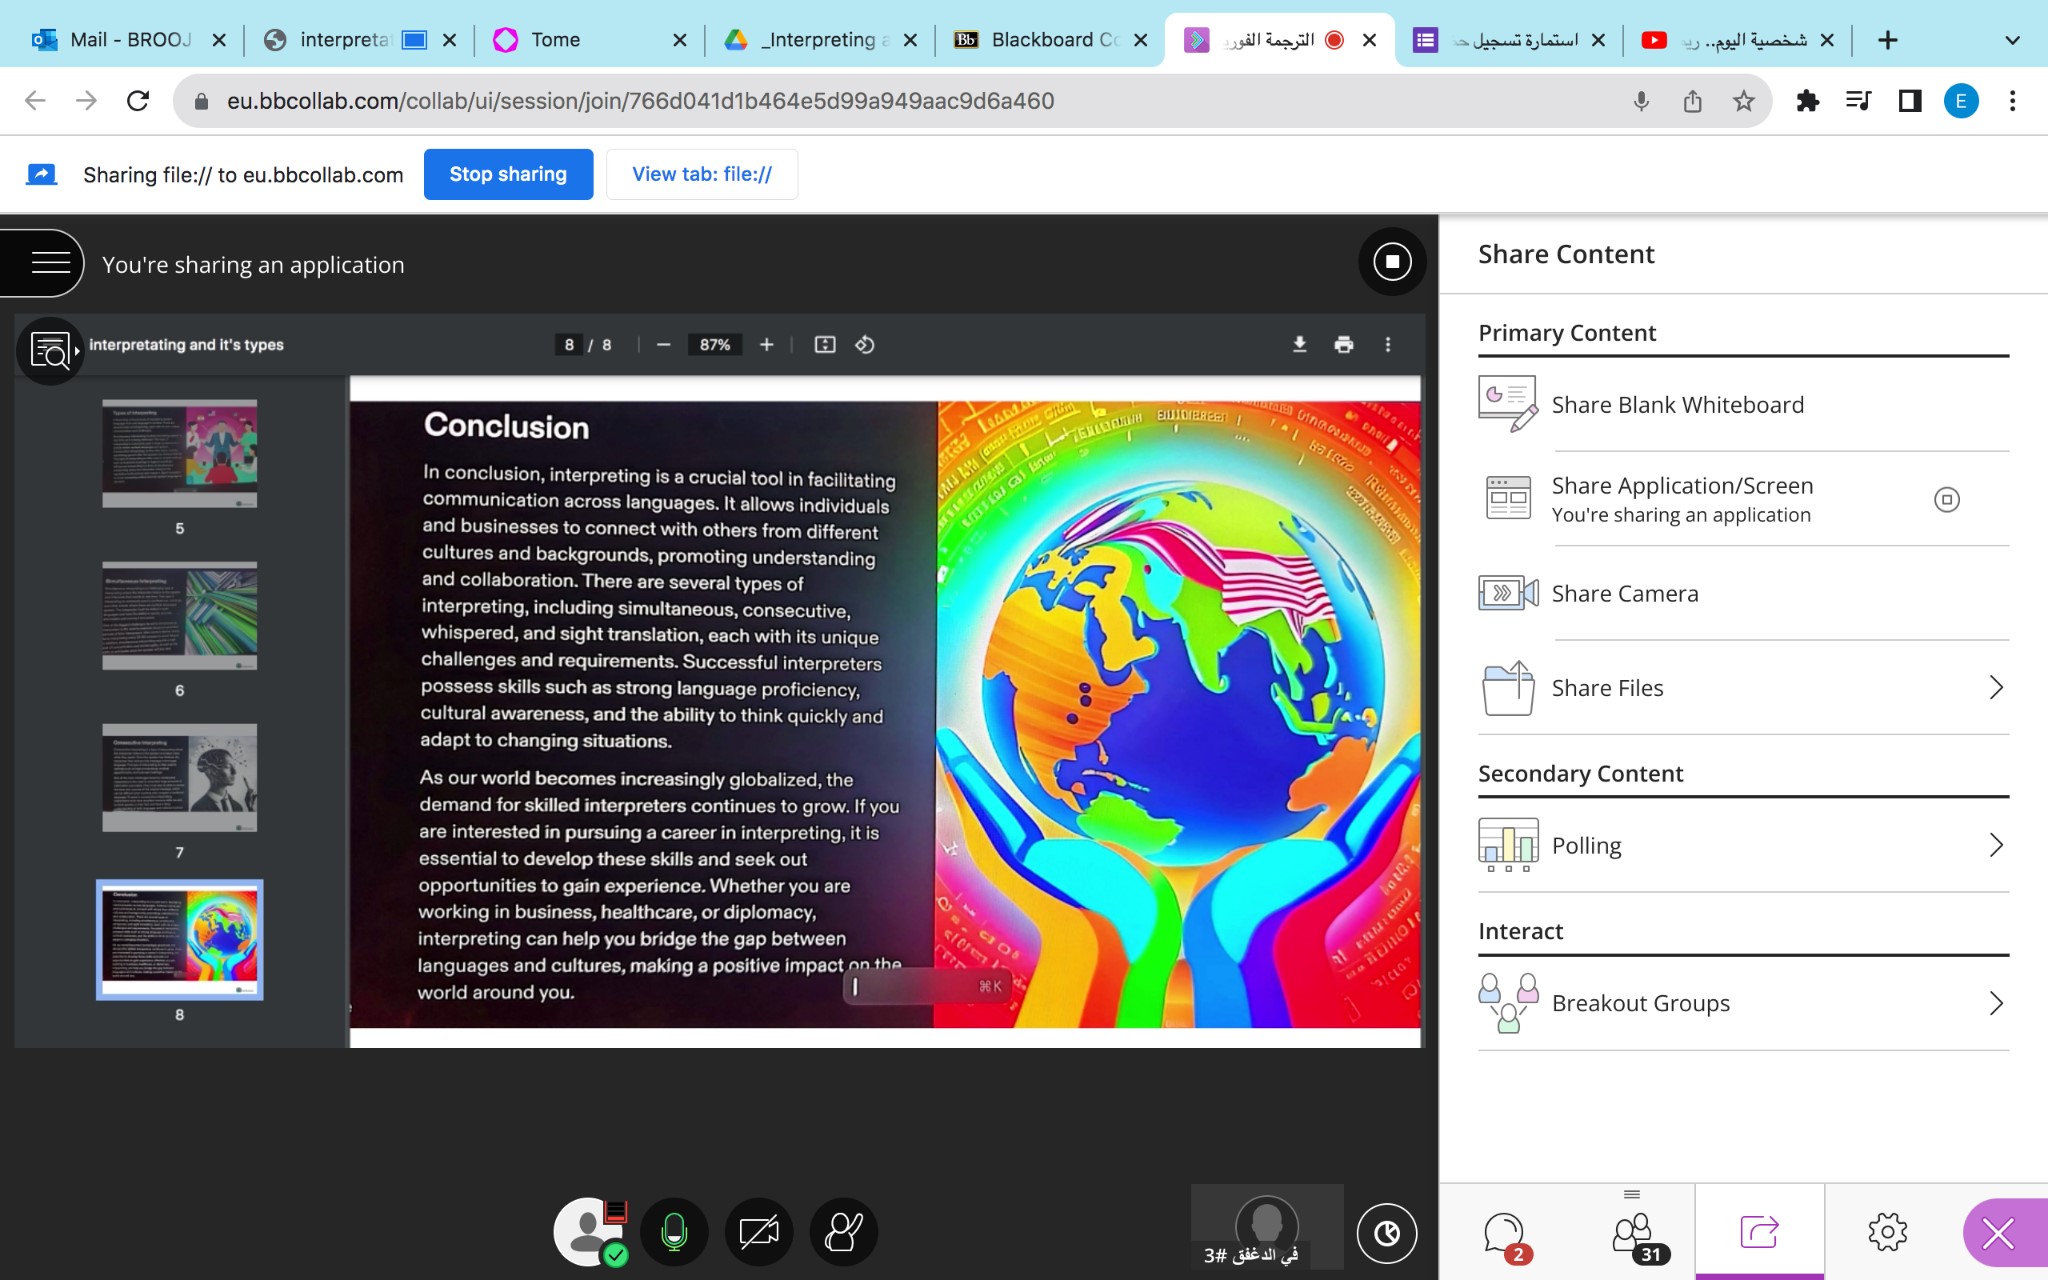Screen dimensions: 2048x1280
Task: Stop Share Application/Screen sharing
Action: pyautogui.click(x=1946, y=499)
